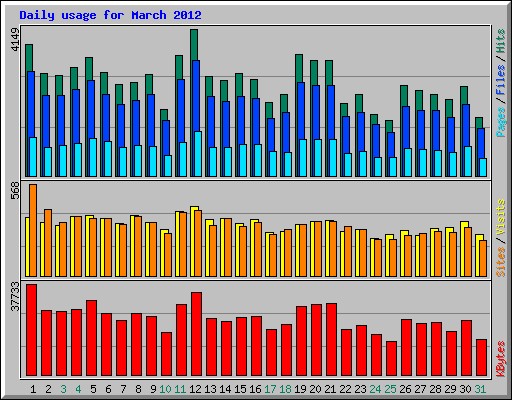This screenshot has width=512, height=400.
Task: Click the red KBytes bar for day 12
Action: 196,334
